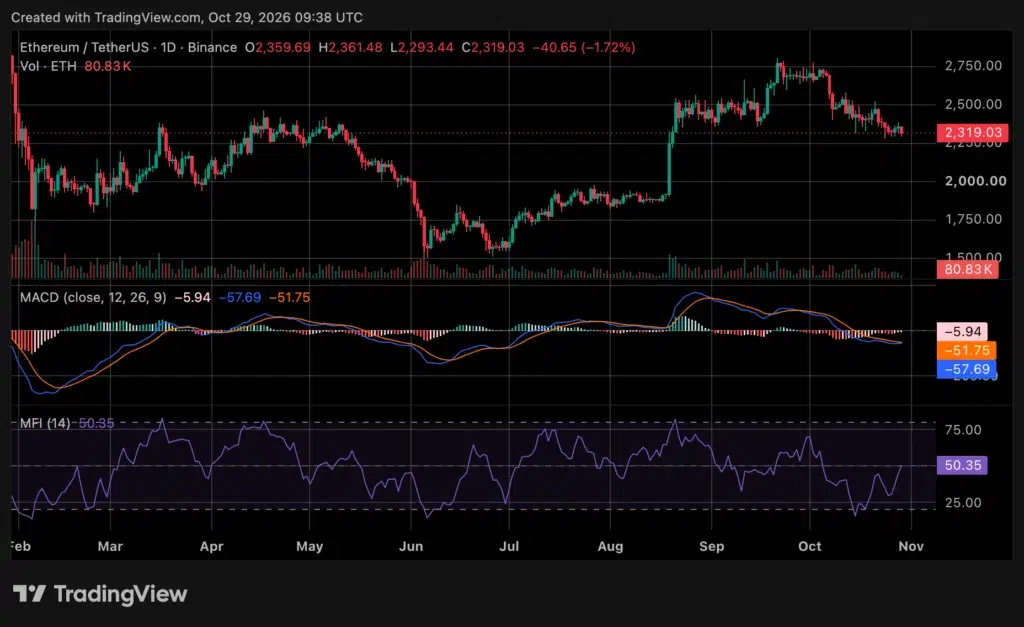Click the 'Aug' time axis label
Image resolution: width=1024 pixels, height=627 pixels.
pyautogui.click(x=610, y=546)
